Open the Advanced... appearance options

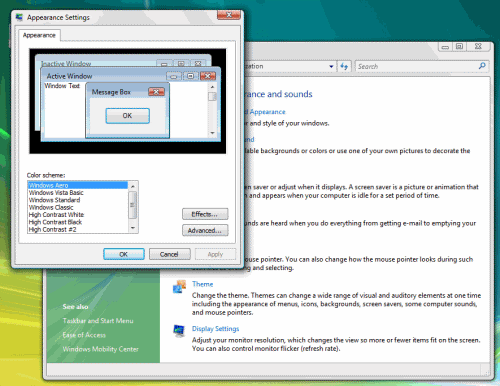point(205,230)
